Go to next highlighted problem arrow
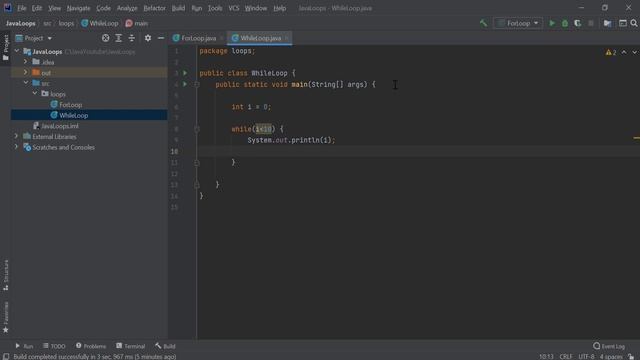640x360 pixels. [x=635, y=52]
